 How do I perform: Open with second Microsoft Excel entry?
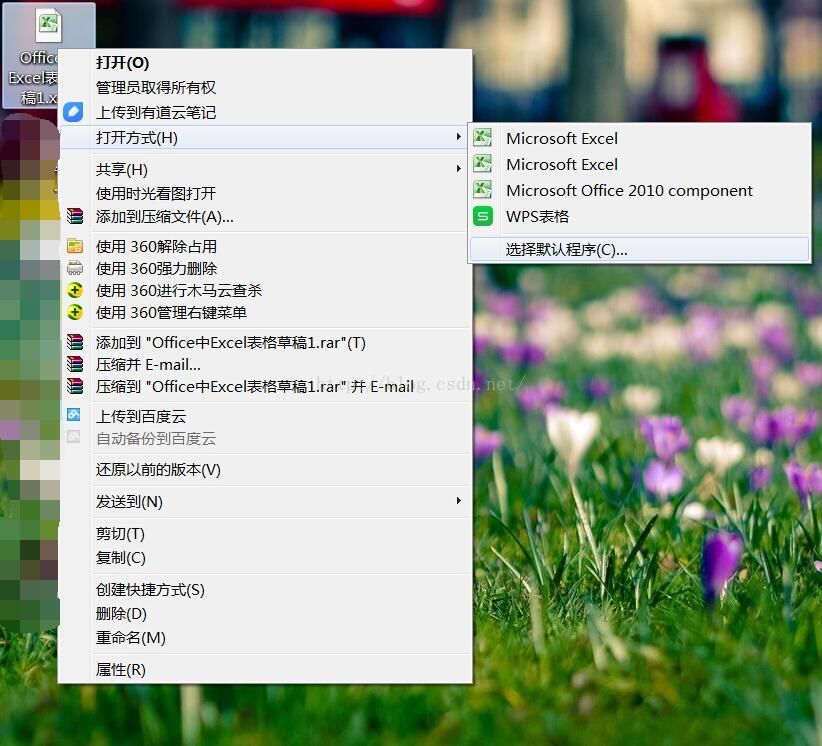(x=639, y=164)
